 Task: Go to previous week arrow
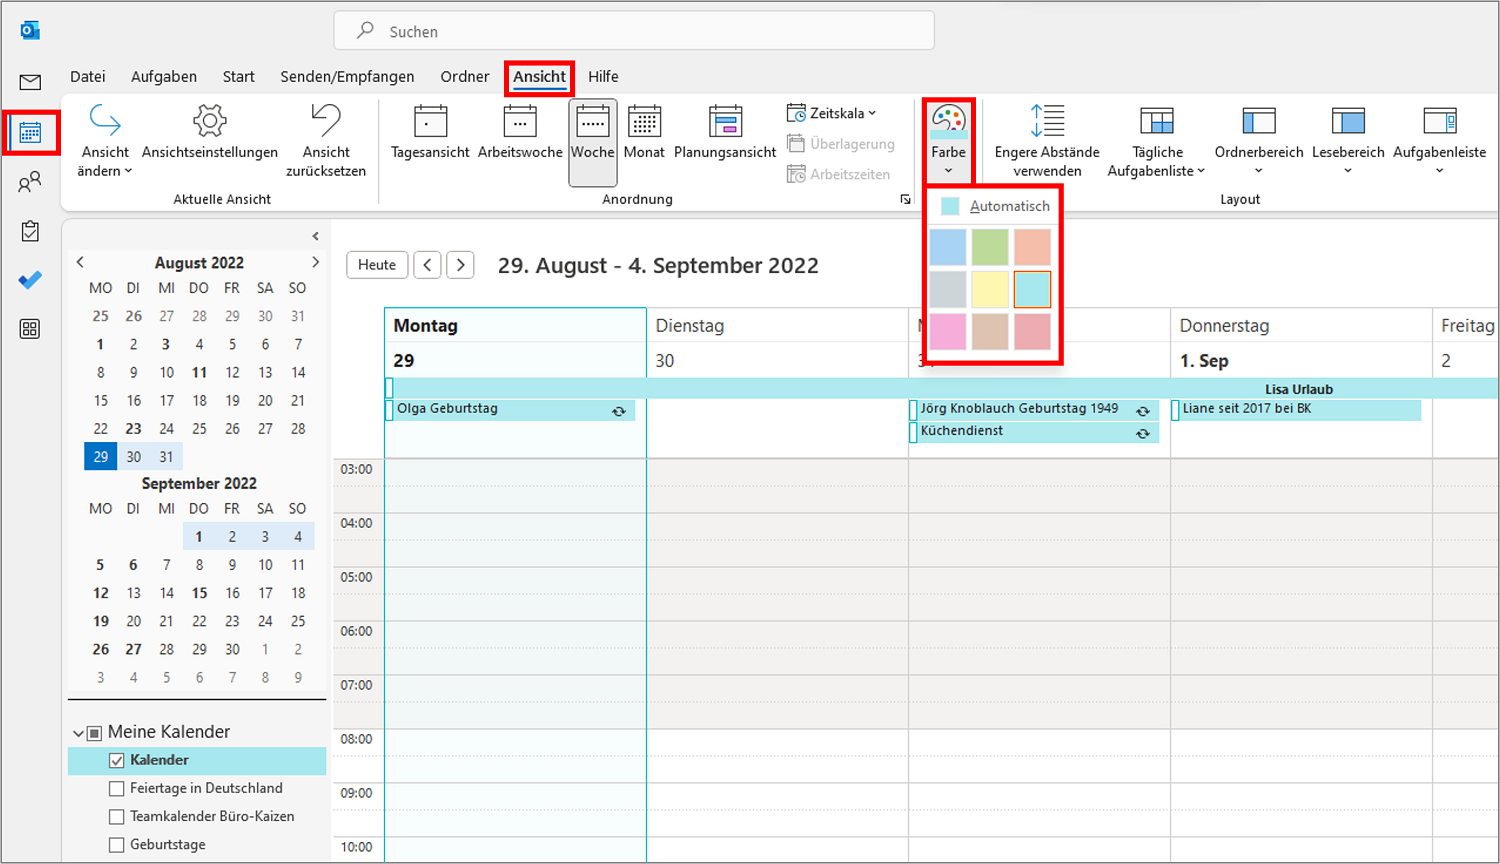(428, 265)
